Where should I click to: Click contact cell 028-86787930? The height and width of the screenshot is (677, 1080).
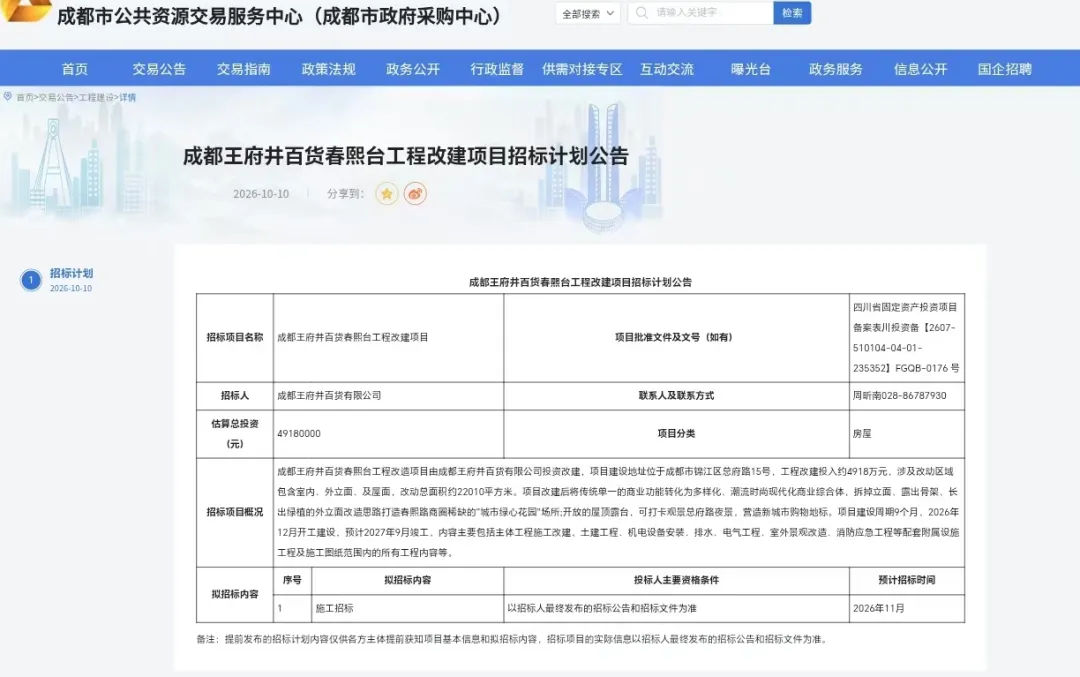point(906,396)
